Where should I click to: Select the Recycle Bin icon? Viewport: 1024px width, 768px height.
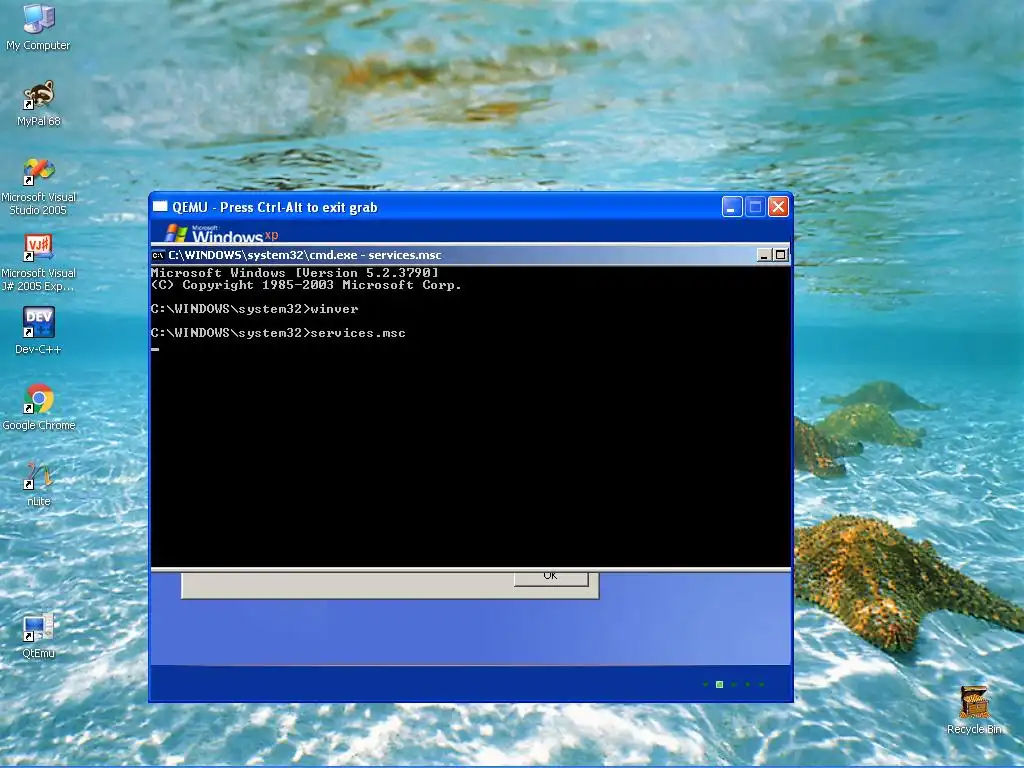pyautogui.click(x=974, y=711)
